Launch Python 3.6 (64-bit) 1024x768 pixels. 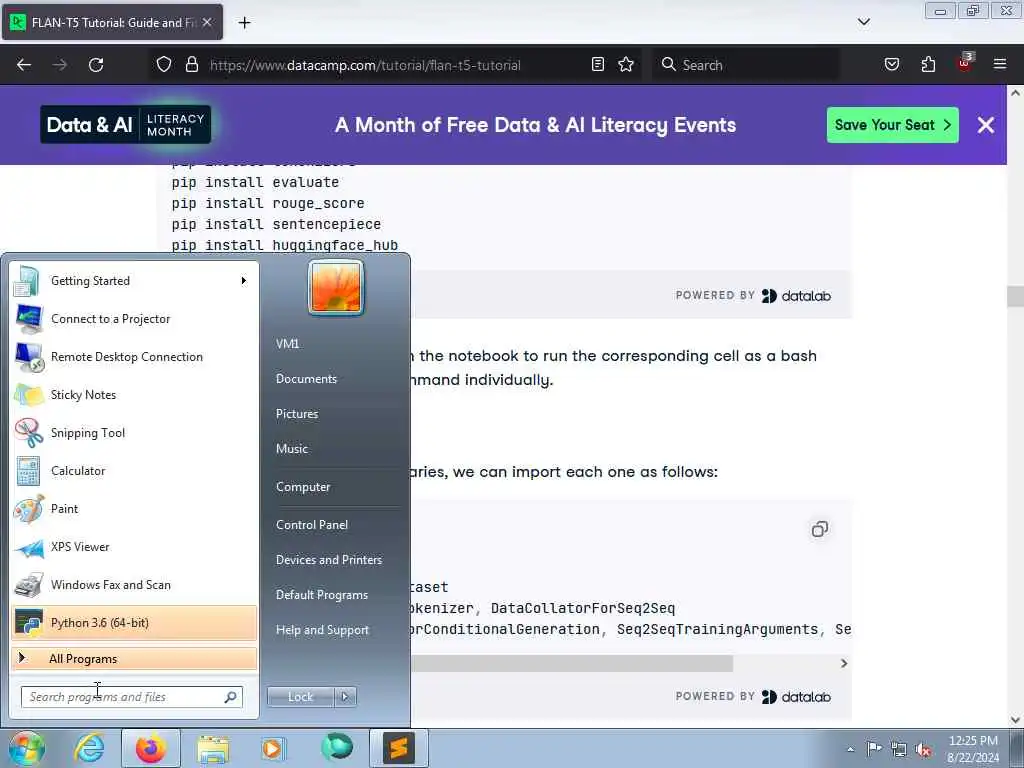coord(134,623)
